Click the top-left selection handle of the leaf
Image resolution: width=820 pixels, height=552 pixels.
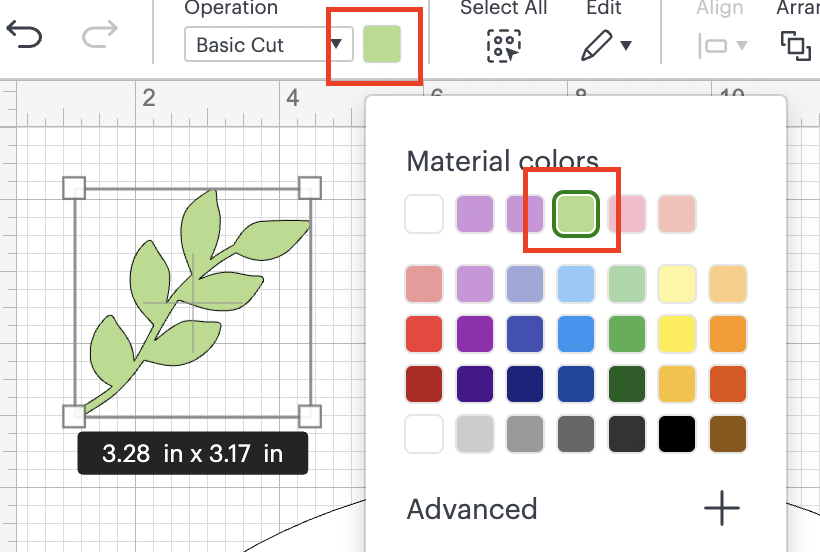click(x=75, y=187)
